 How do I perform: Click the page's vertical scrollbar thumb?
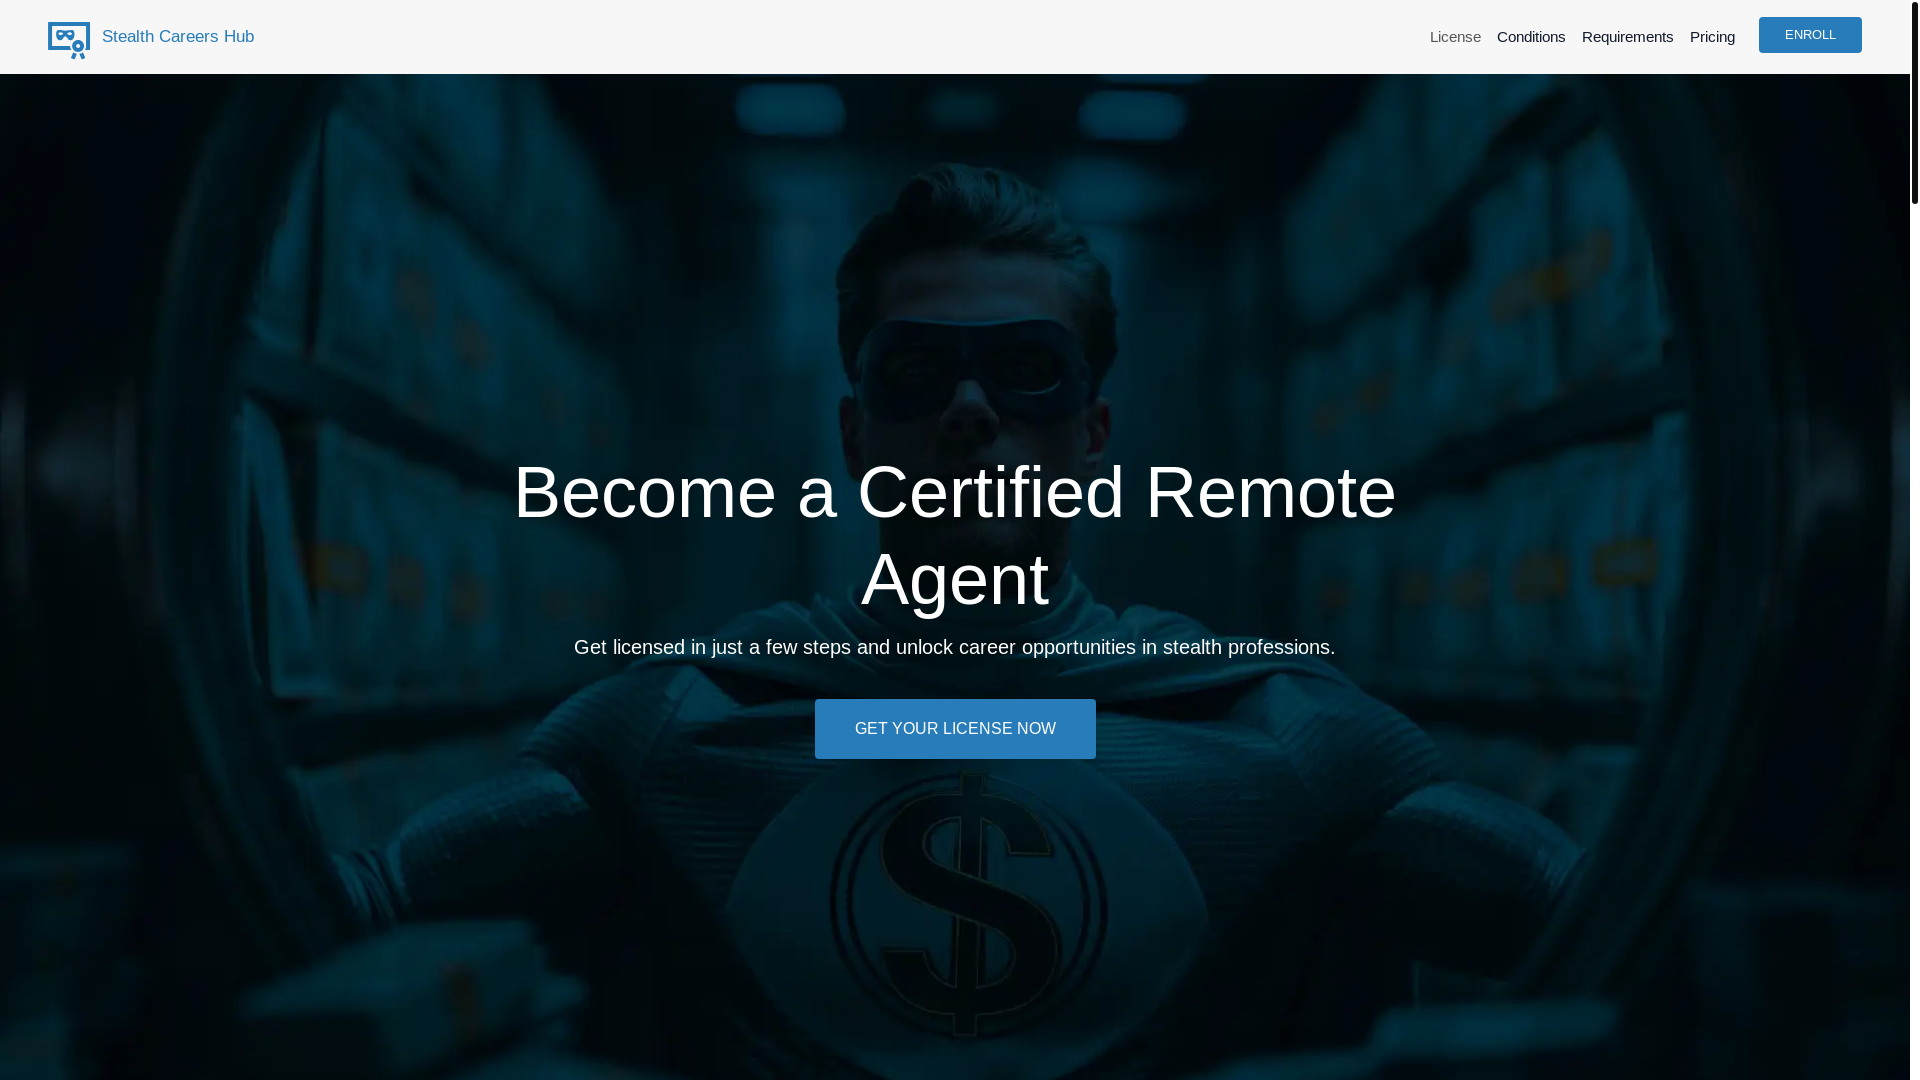point(1915,102)
